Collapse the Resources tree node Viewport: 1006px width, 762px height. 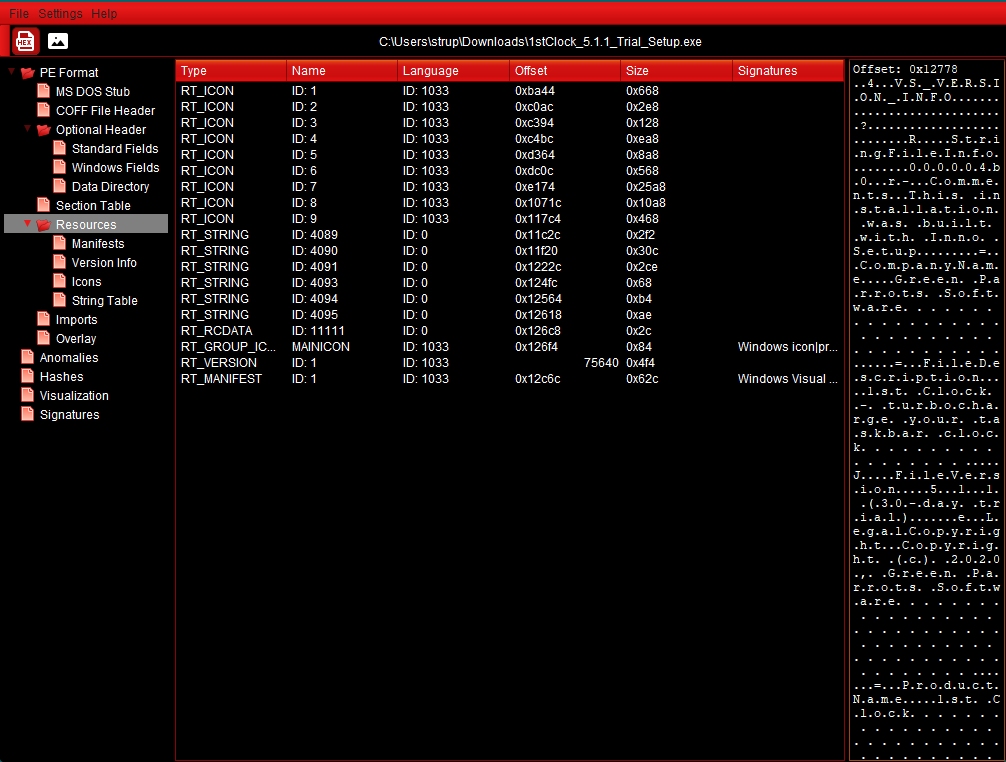28,223
